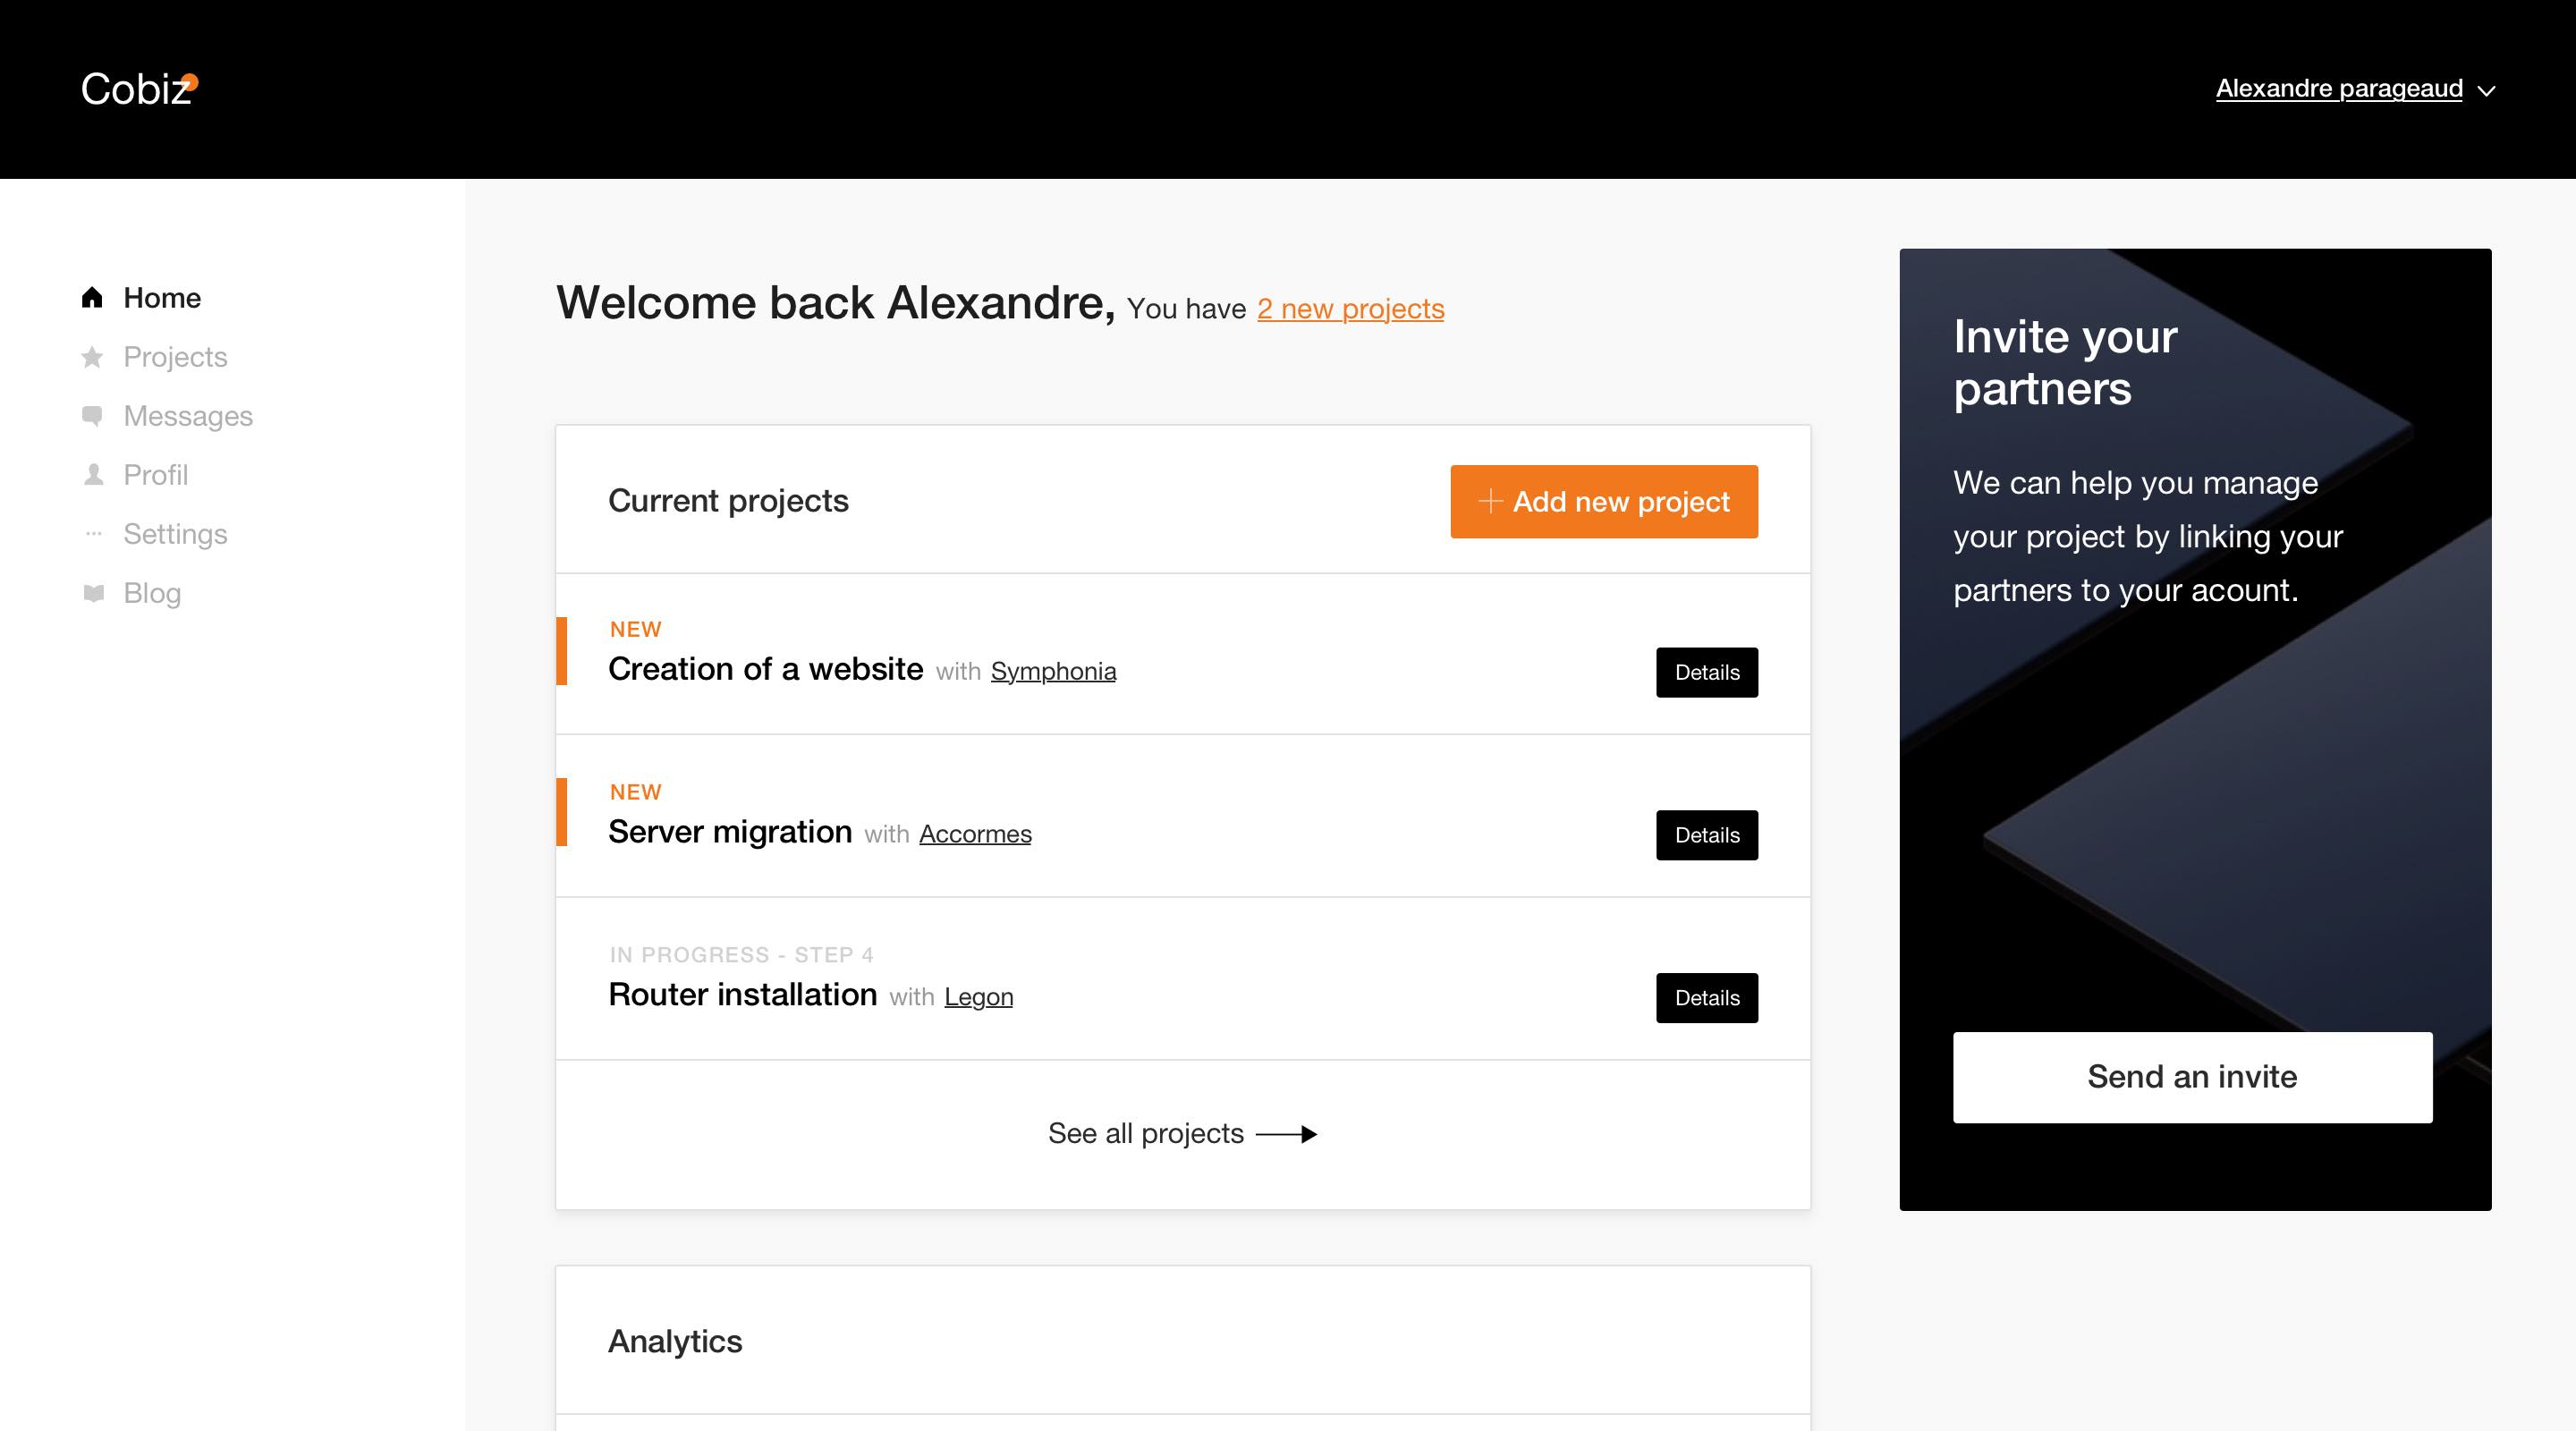Click the book icon beside Blog
The width and height of the screenshot is (2576, 1431).
(93, 593)
